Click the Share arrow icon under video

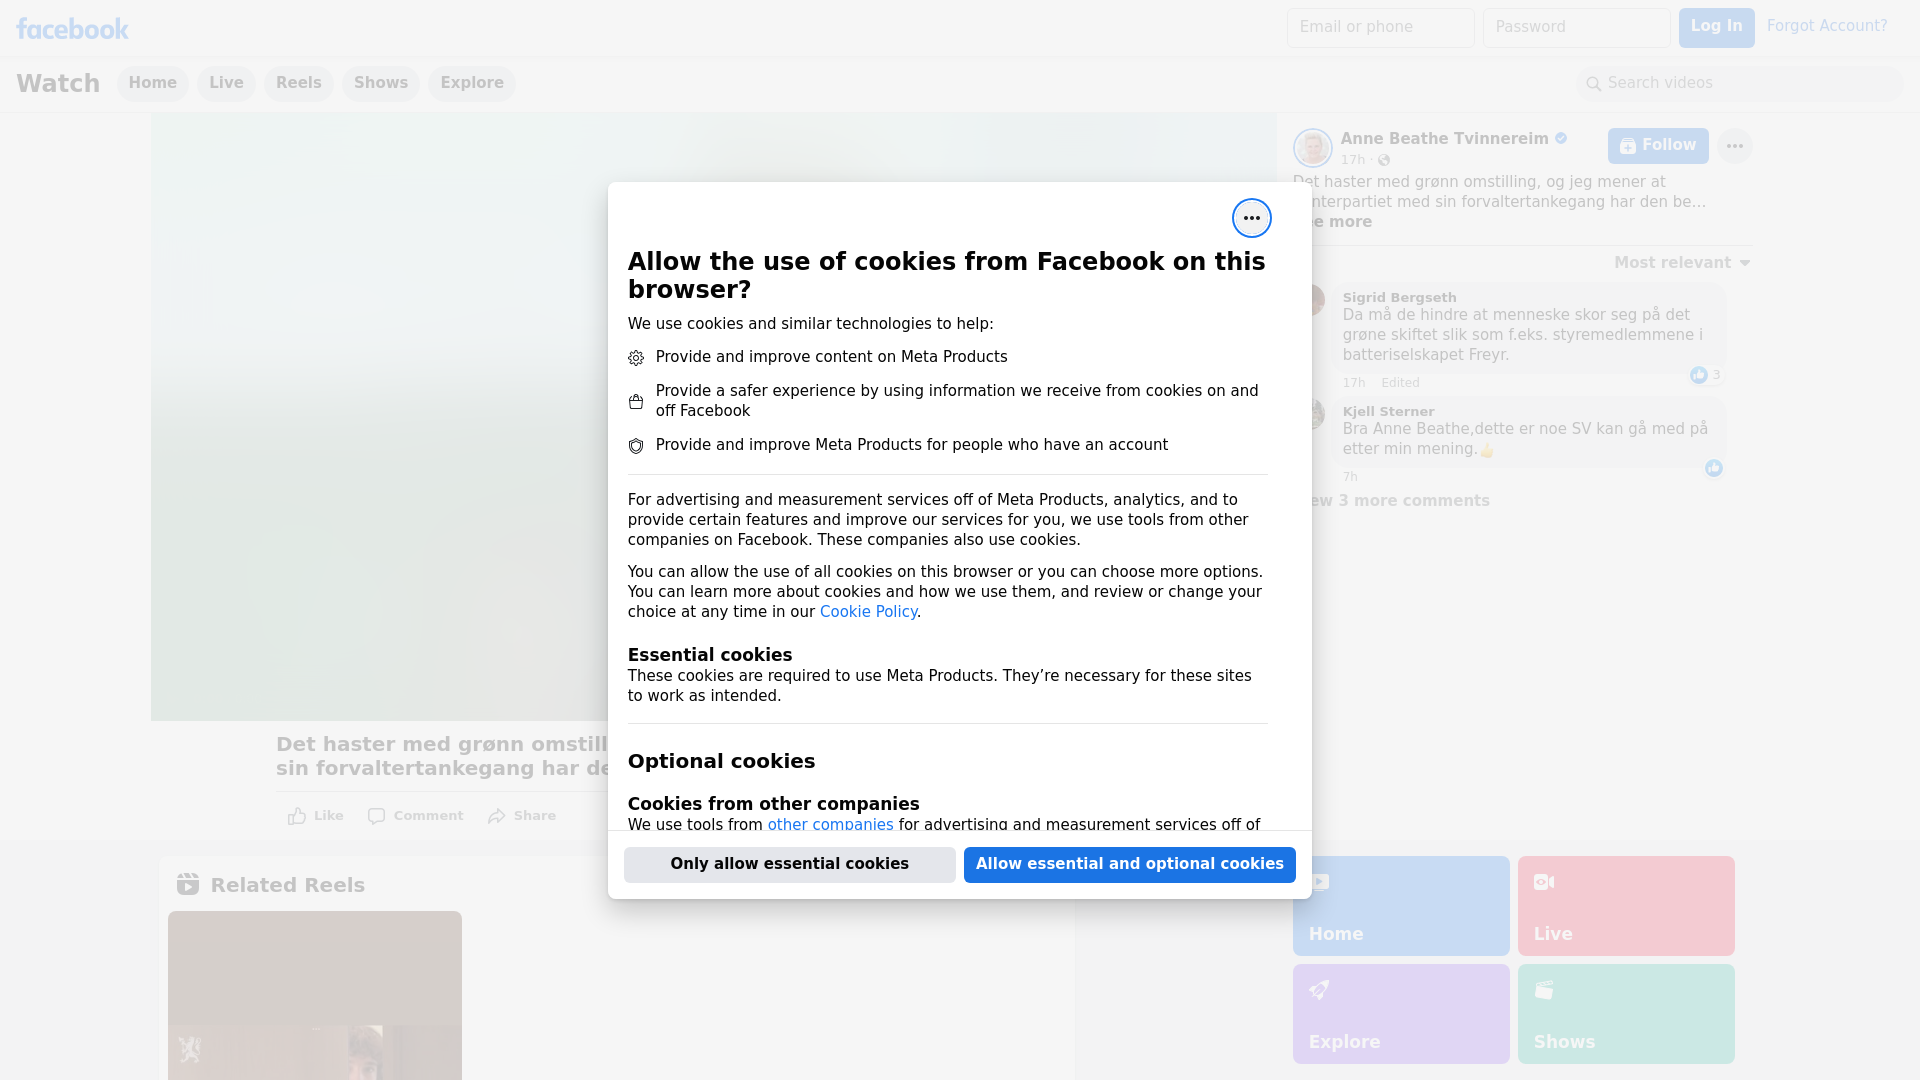497,816
